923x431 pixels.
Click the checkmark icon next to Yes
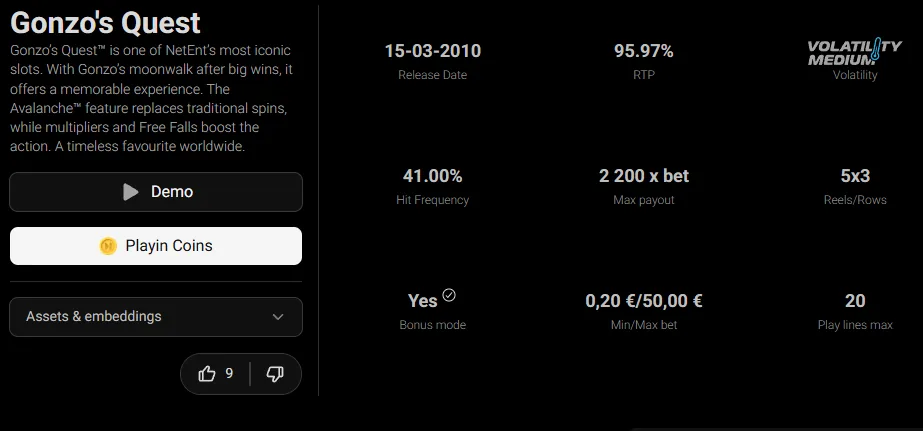(449, 295)
